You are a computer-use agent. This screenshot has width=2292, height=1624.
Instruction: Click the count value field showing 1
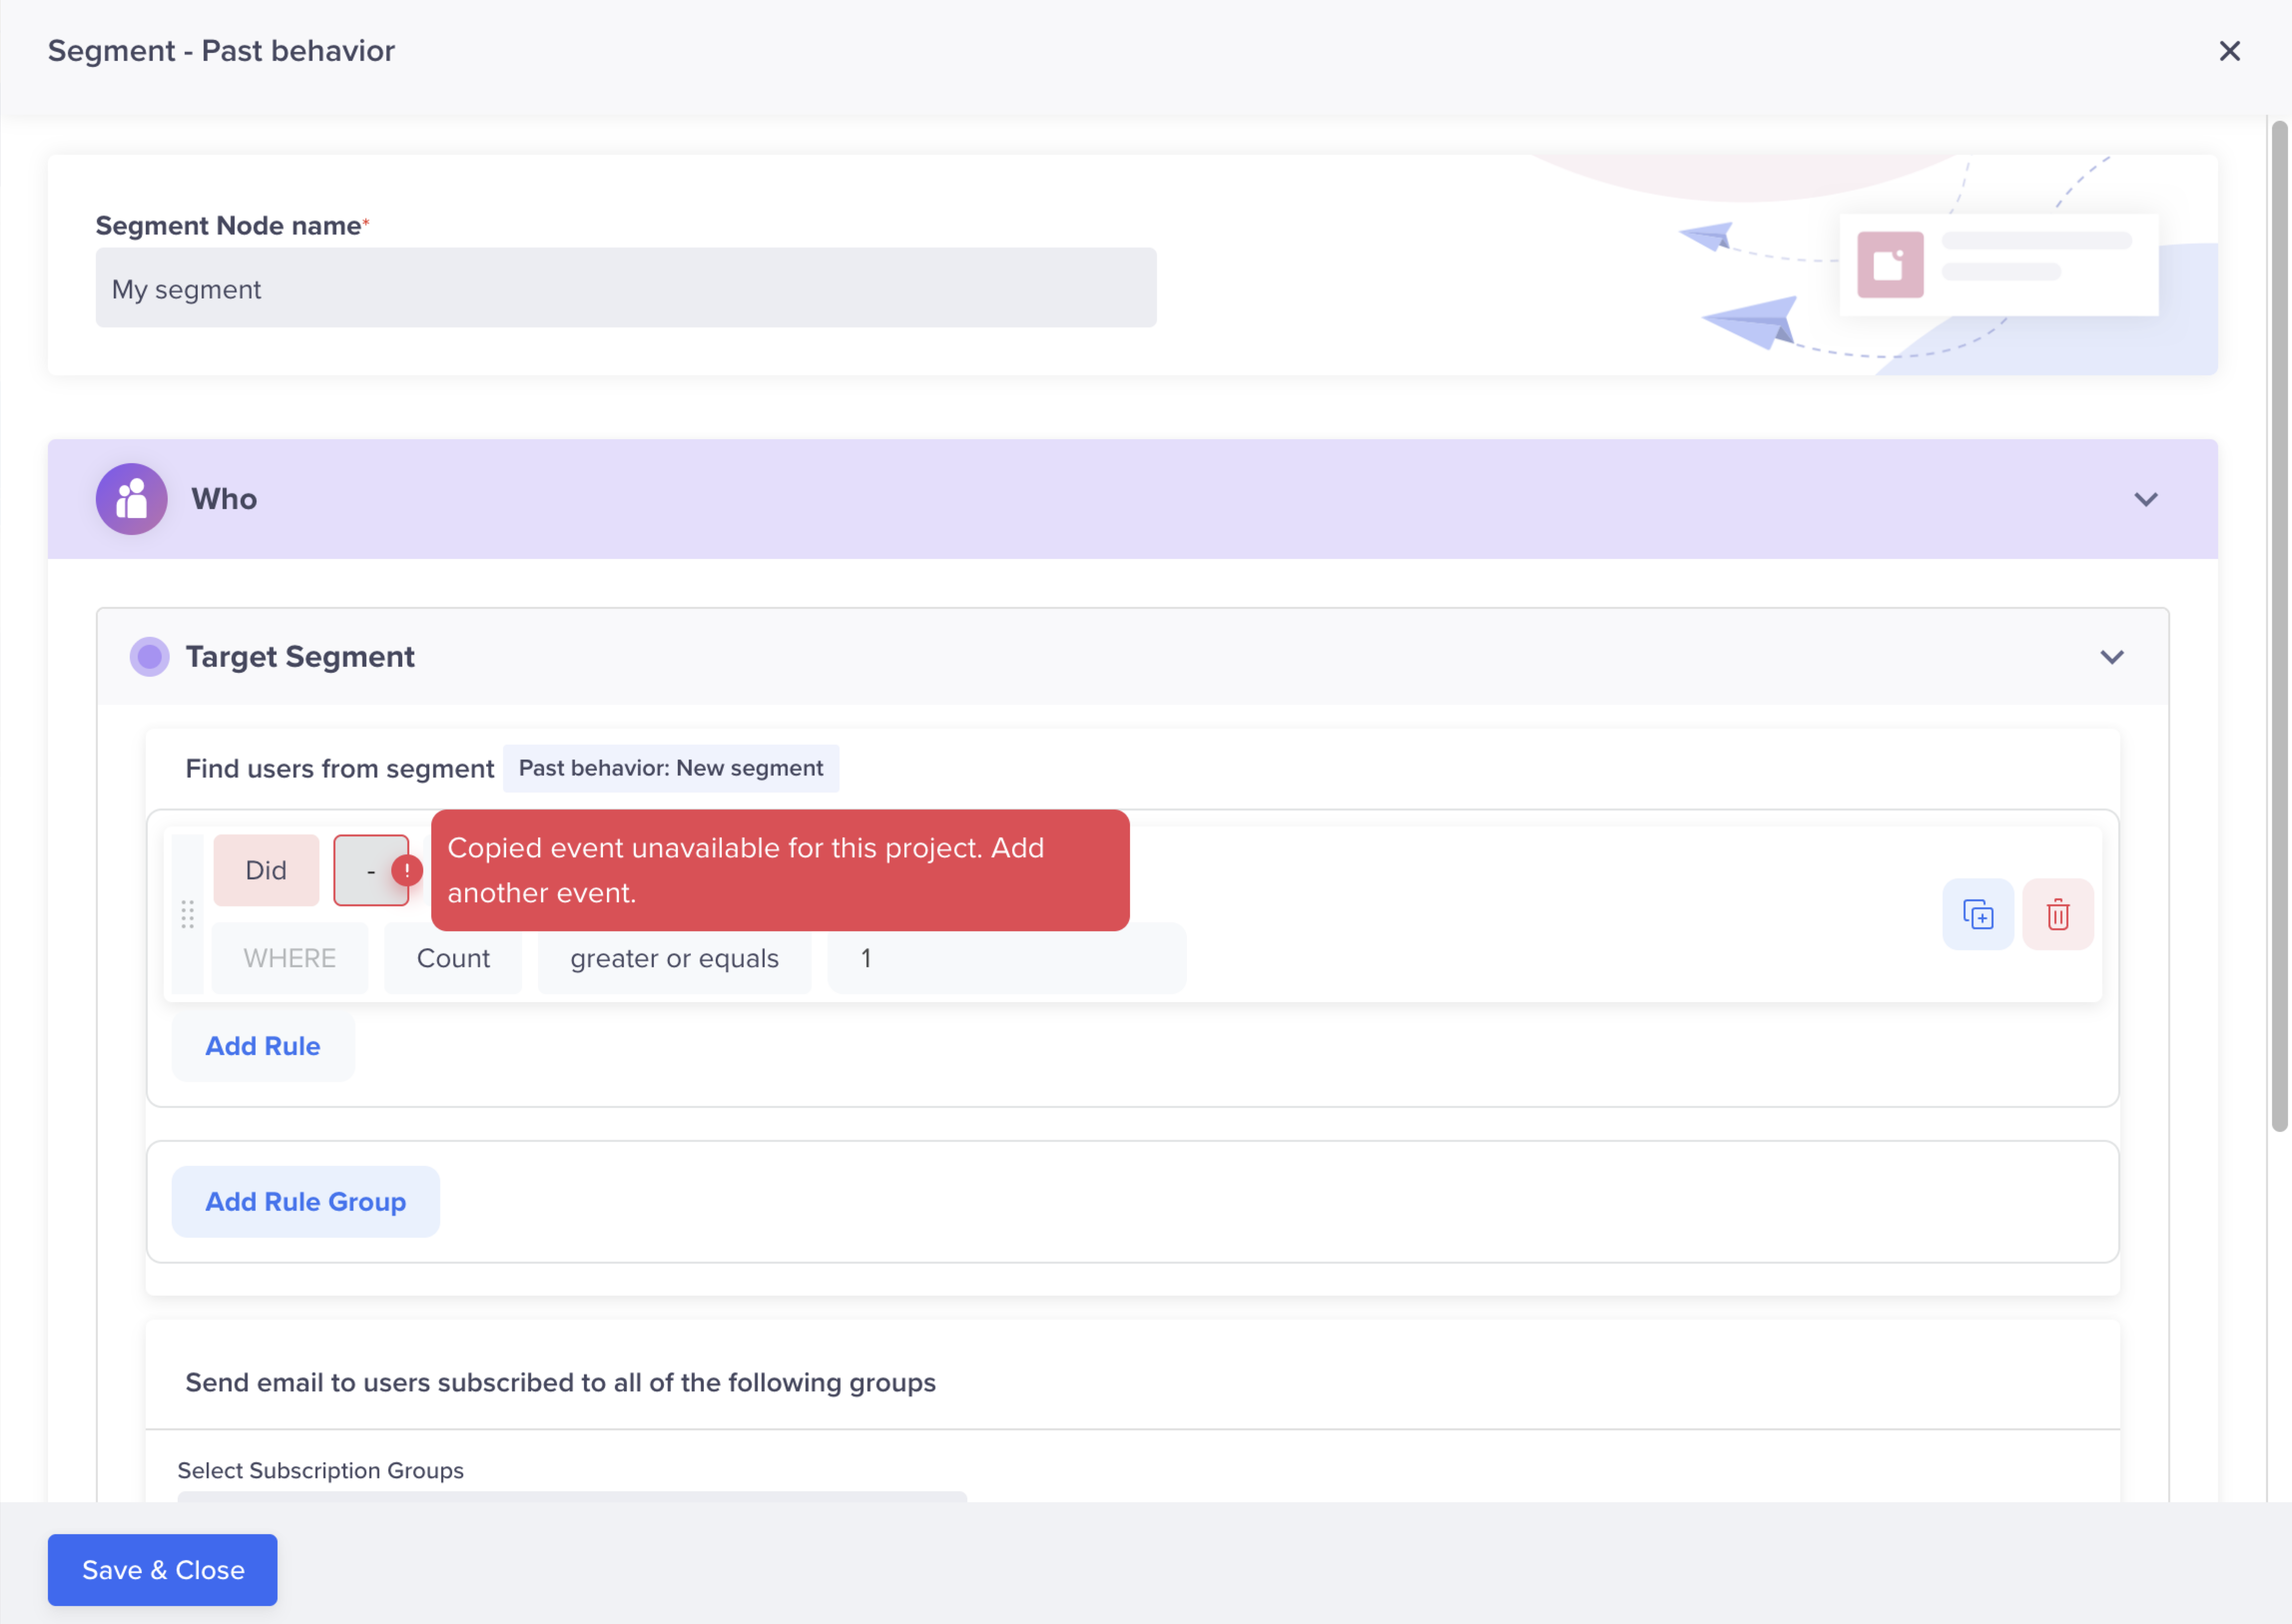1005,958
